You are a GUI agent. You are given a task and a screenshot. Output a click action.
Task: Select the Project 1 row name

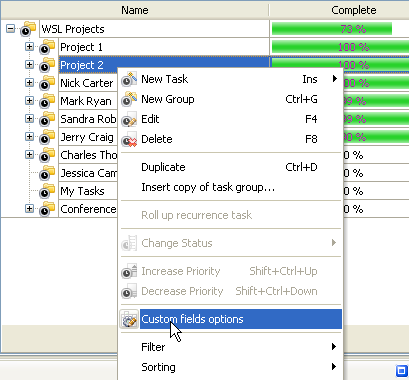81,47
